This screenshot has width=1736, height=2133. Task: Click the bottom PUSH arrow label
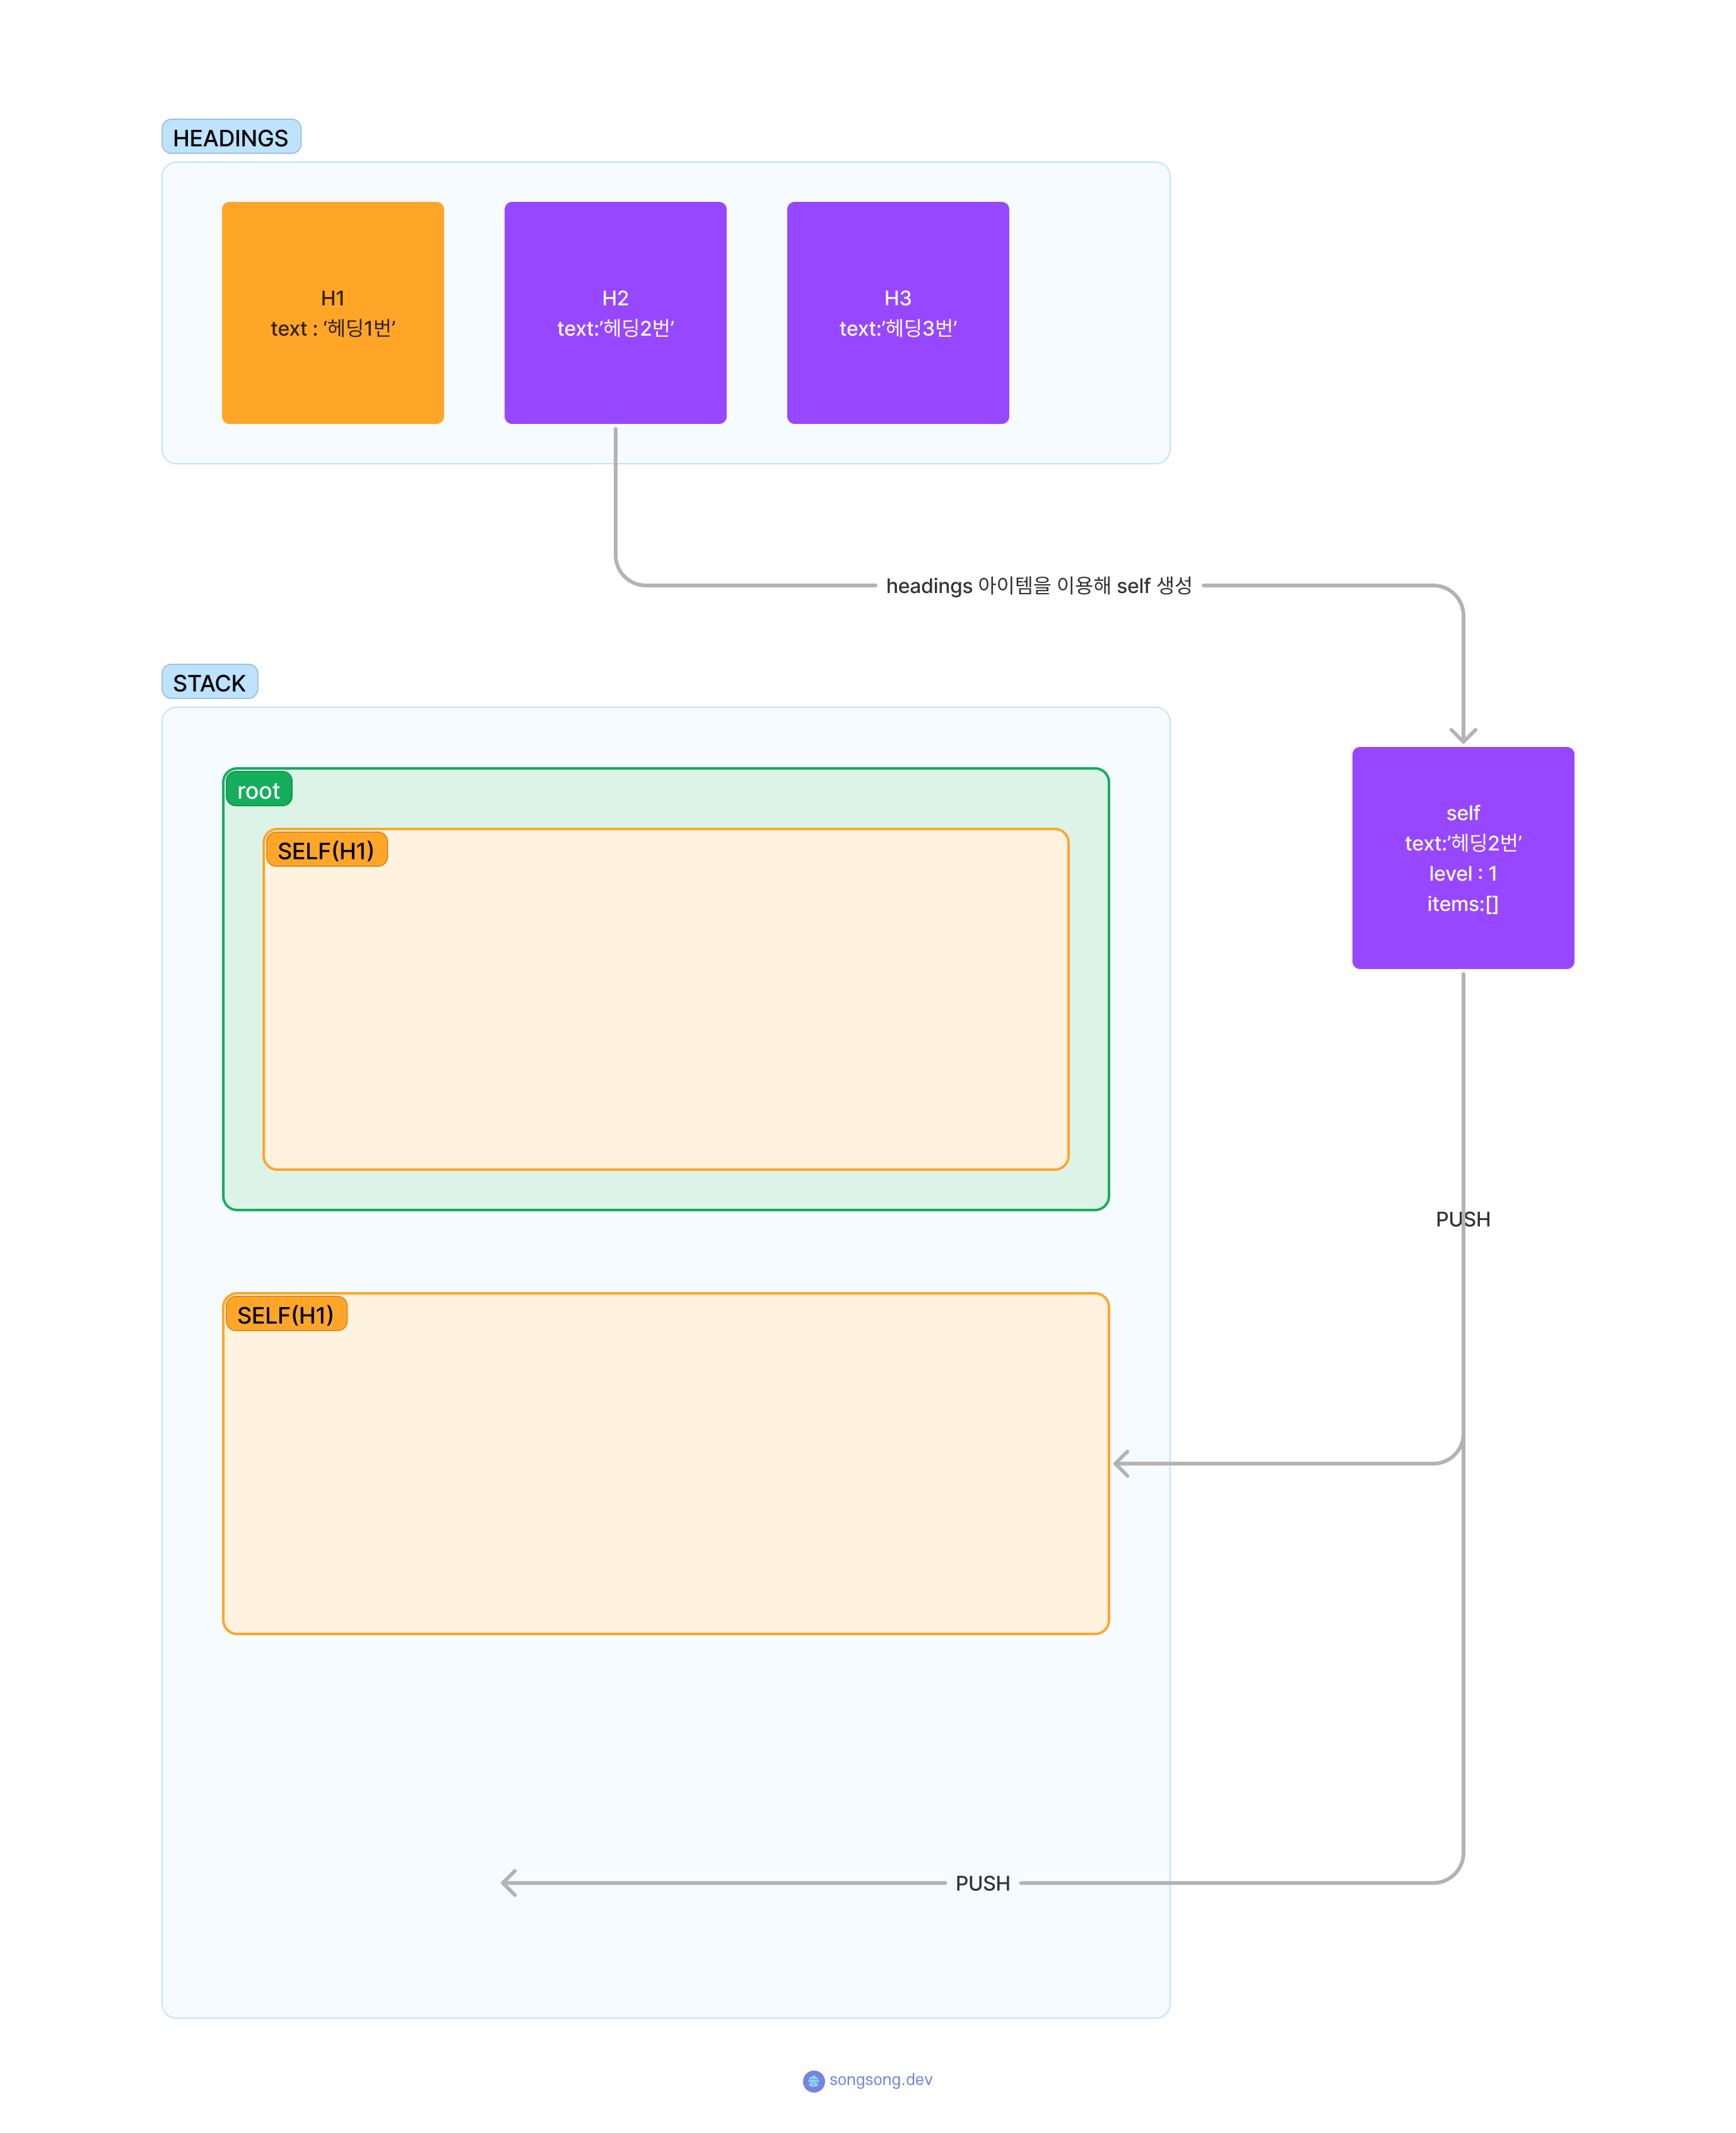click(982, 1882)
